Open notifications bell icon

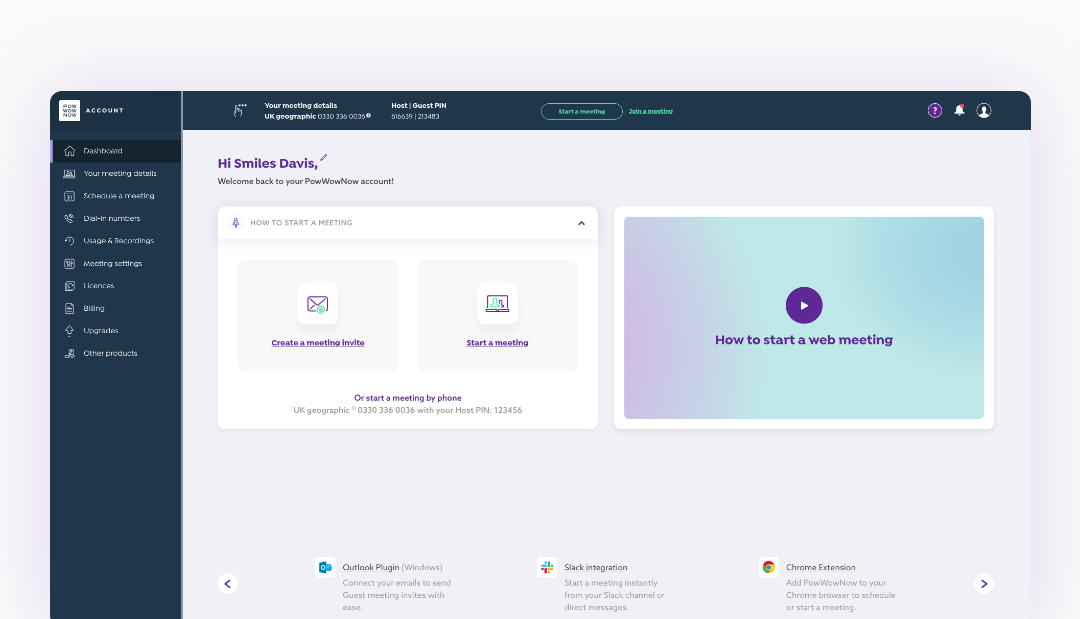tap(959, 110)
